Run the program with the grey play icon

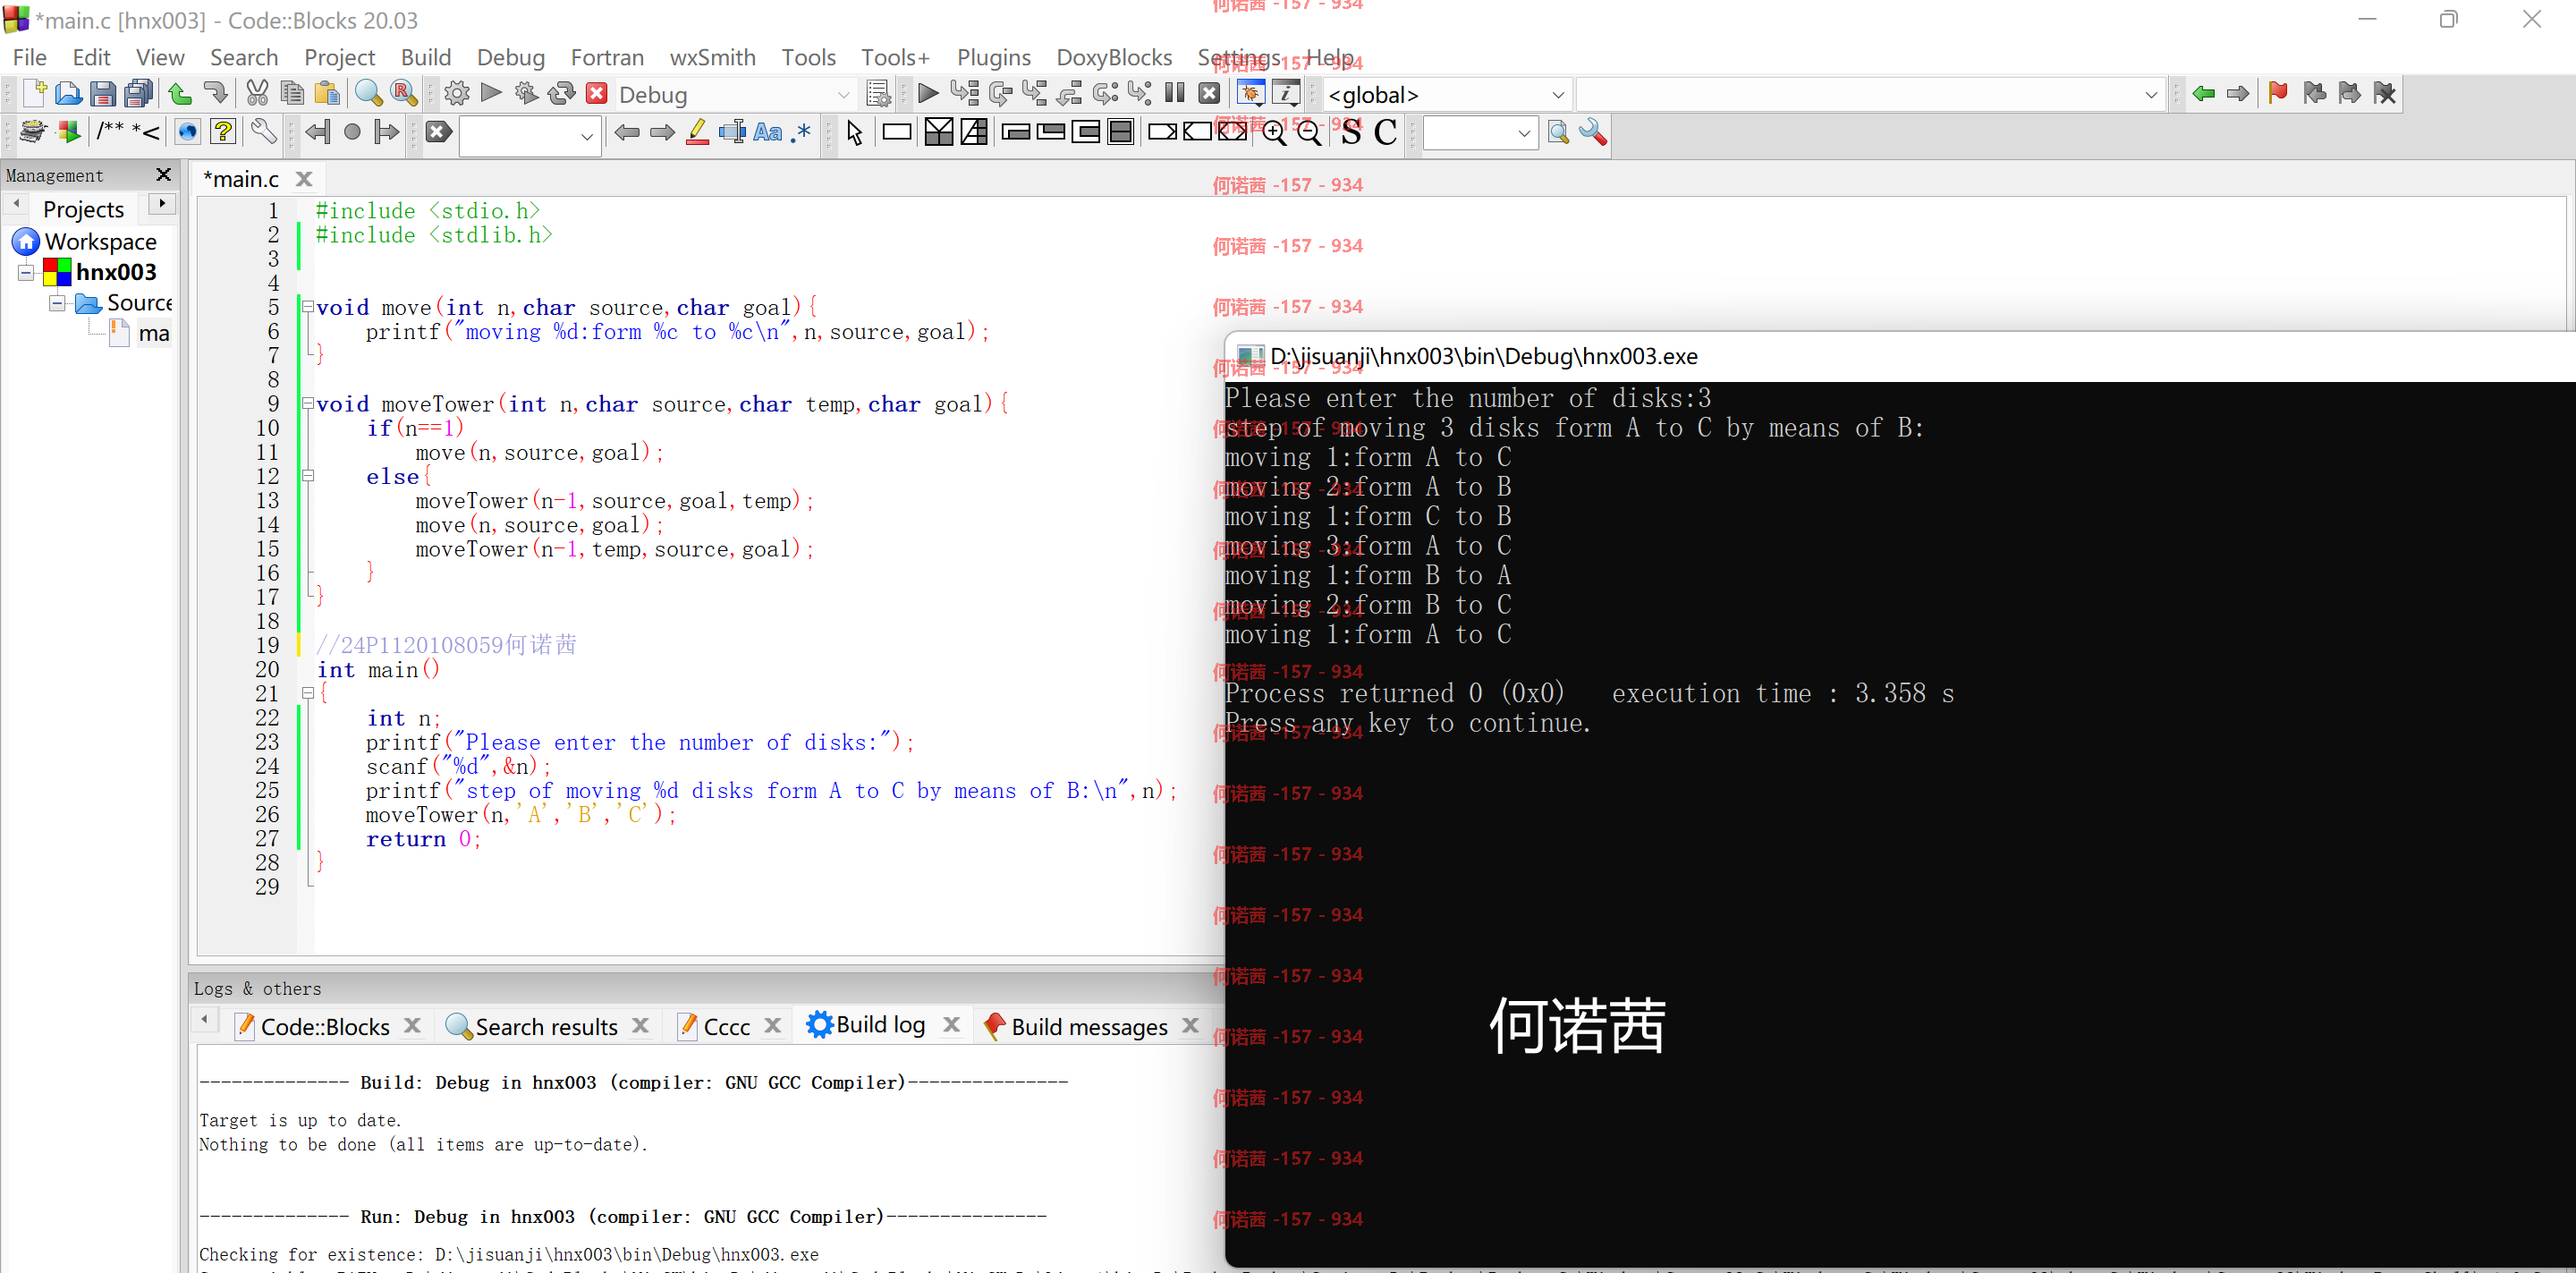click(491, 94)
